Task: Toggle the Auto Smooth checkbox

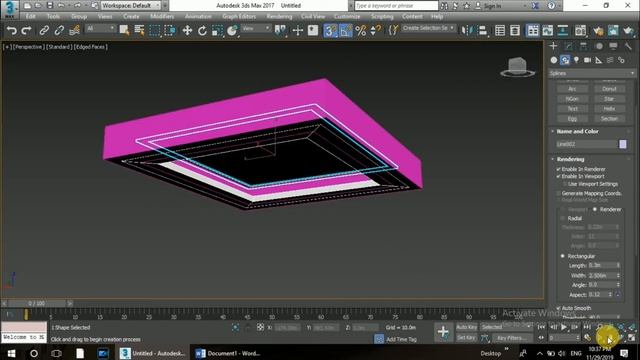Action: point(558,308)
